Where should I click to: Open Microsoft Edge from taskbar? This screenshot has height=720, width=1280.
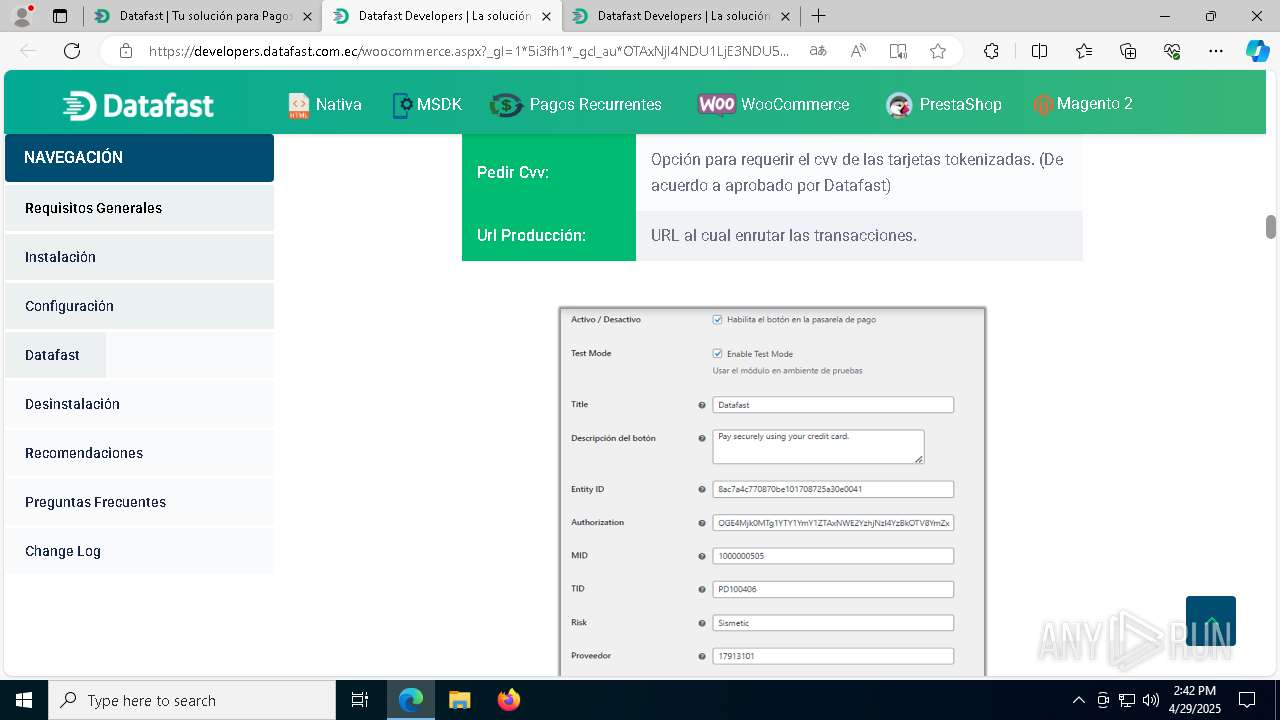pos(411,700)
